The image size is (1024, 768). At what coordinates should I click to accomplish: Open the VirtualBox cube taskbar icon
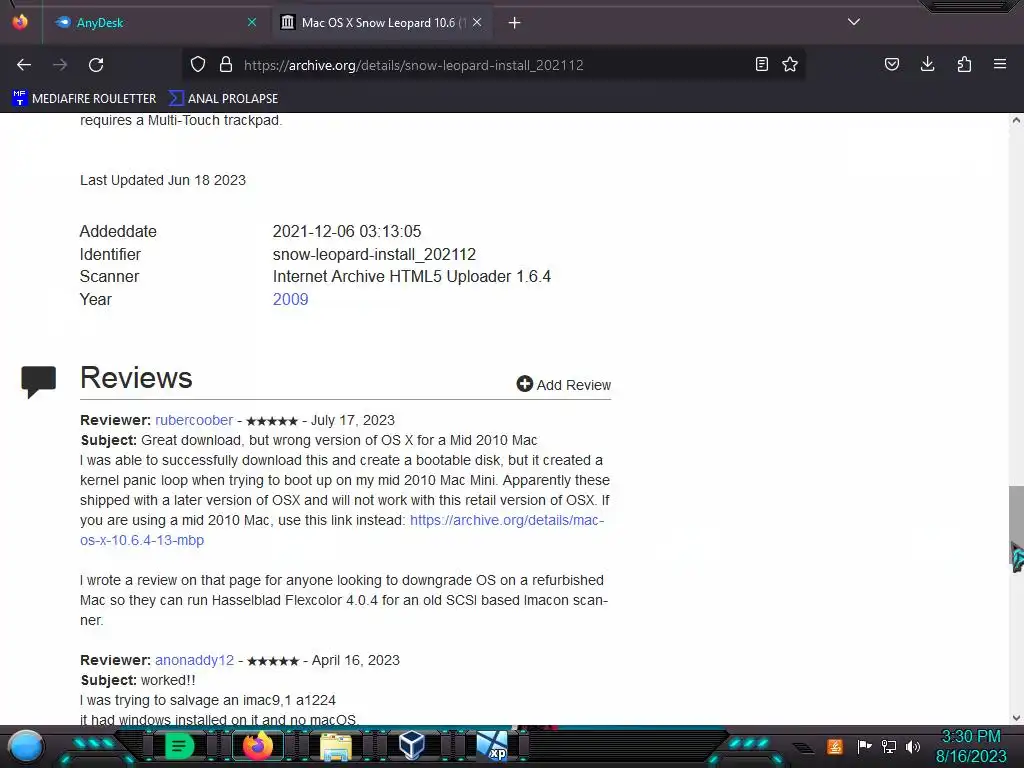(411, 746)
